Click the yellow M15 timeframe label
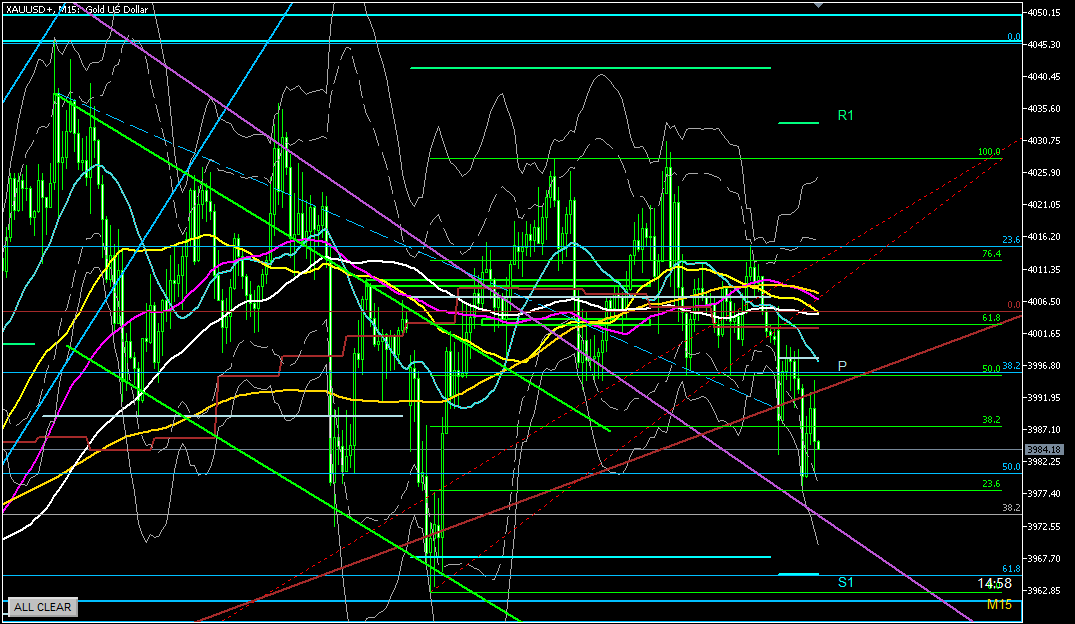Screen dimensions: 1075x624 [x=999, y=604]
